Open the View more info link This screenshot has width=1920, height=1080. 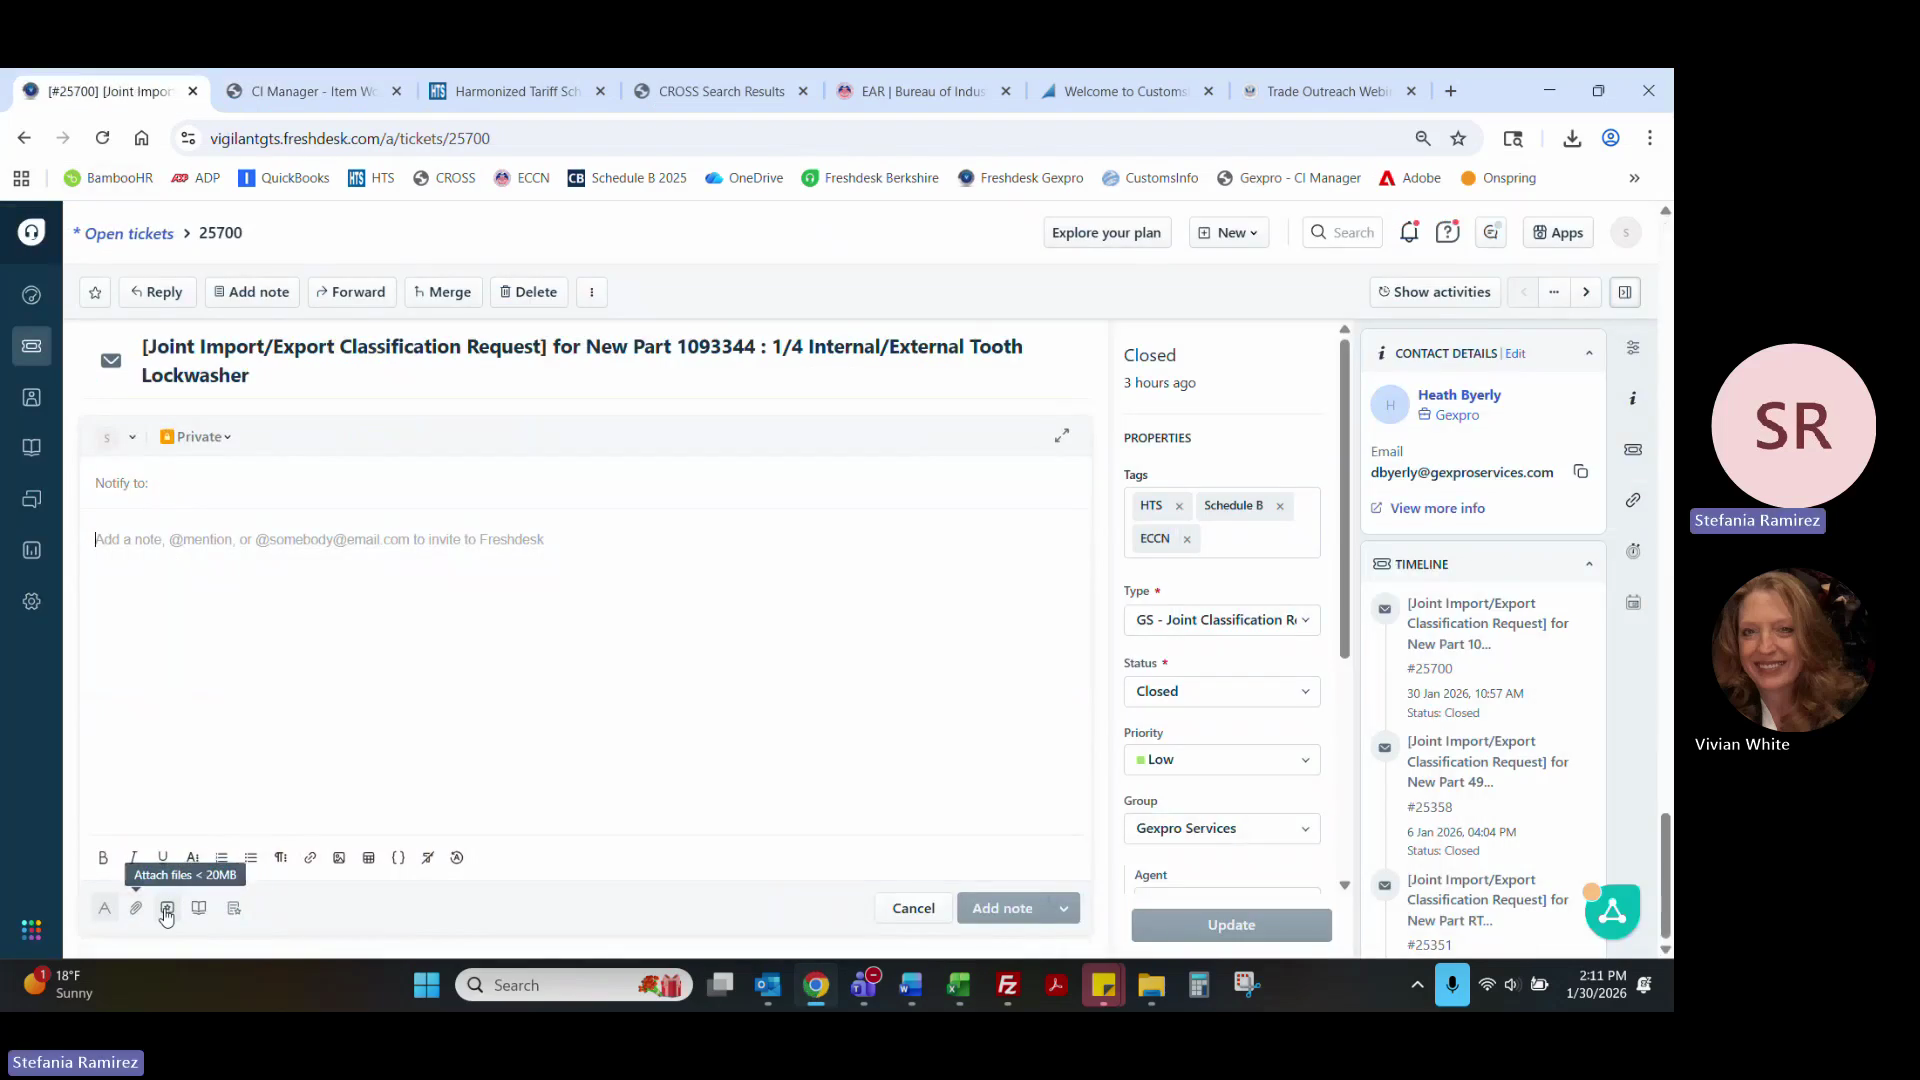(x=1436, y=508)
